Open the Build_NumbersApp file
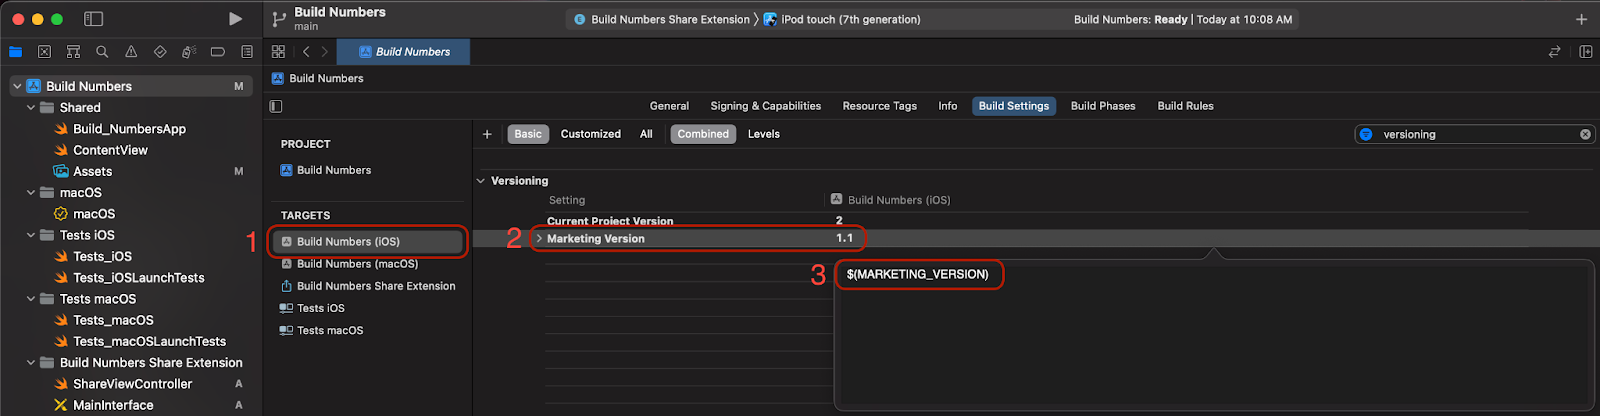This screenshot has height=416, width=1600. (130, 129)
